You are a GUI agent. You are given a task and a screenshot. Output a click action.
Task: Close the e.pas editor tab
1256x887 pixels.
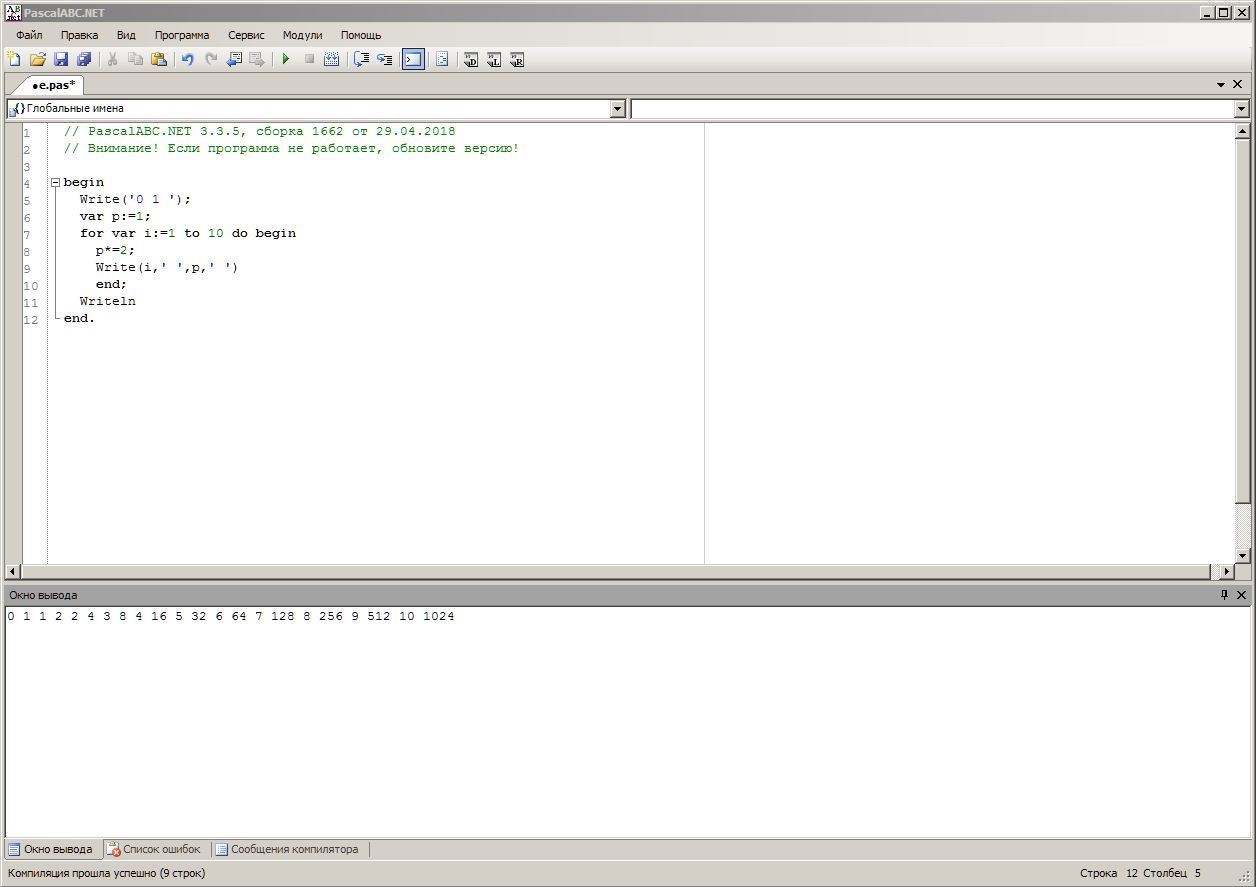[1238, 85]
